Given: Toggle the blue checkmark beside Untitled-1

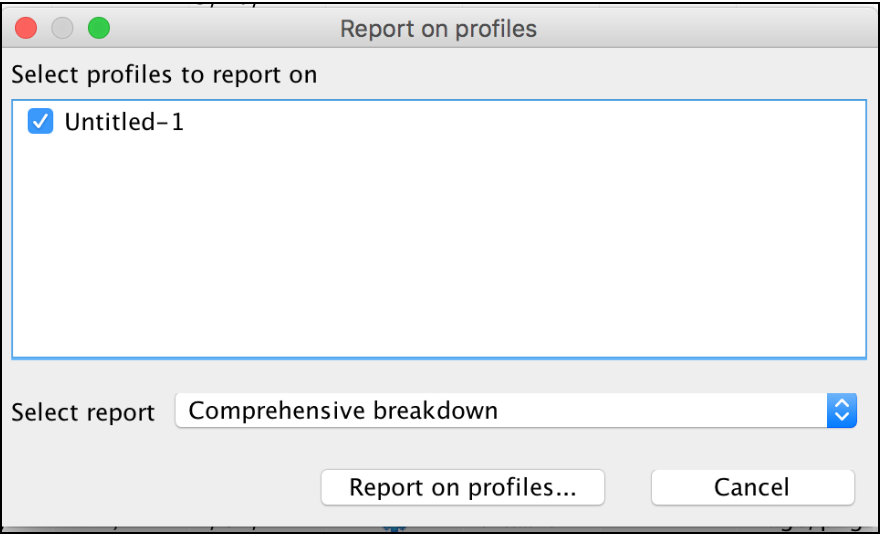Looking at the screenshot, I should 40,122.
